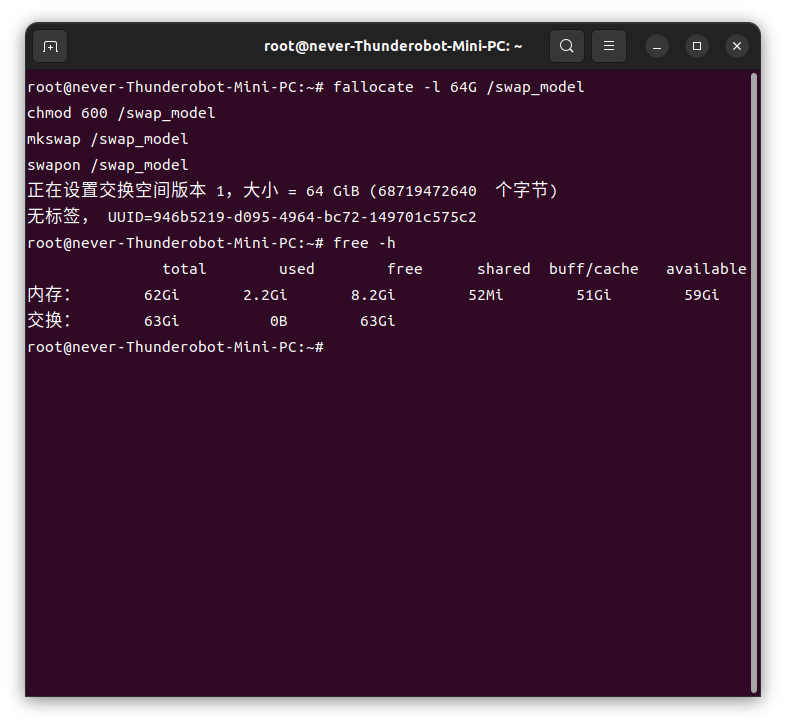Click window title root@never-Thunderobot-Mini-PC: ~

point(393,46)
